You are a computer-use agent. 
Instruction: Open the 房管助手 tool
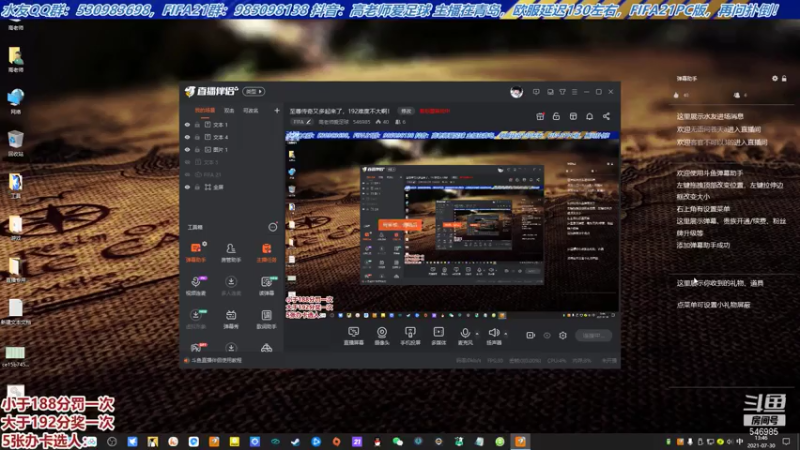pyautogui.click(x=231, y=253)
